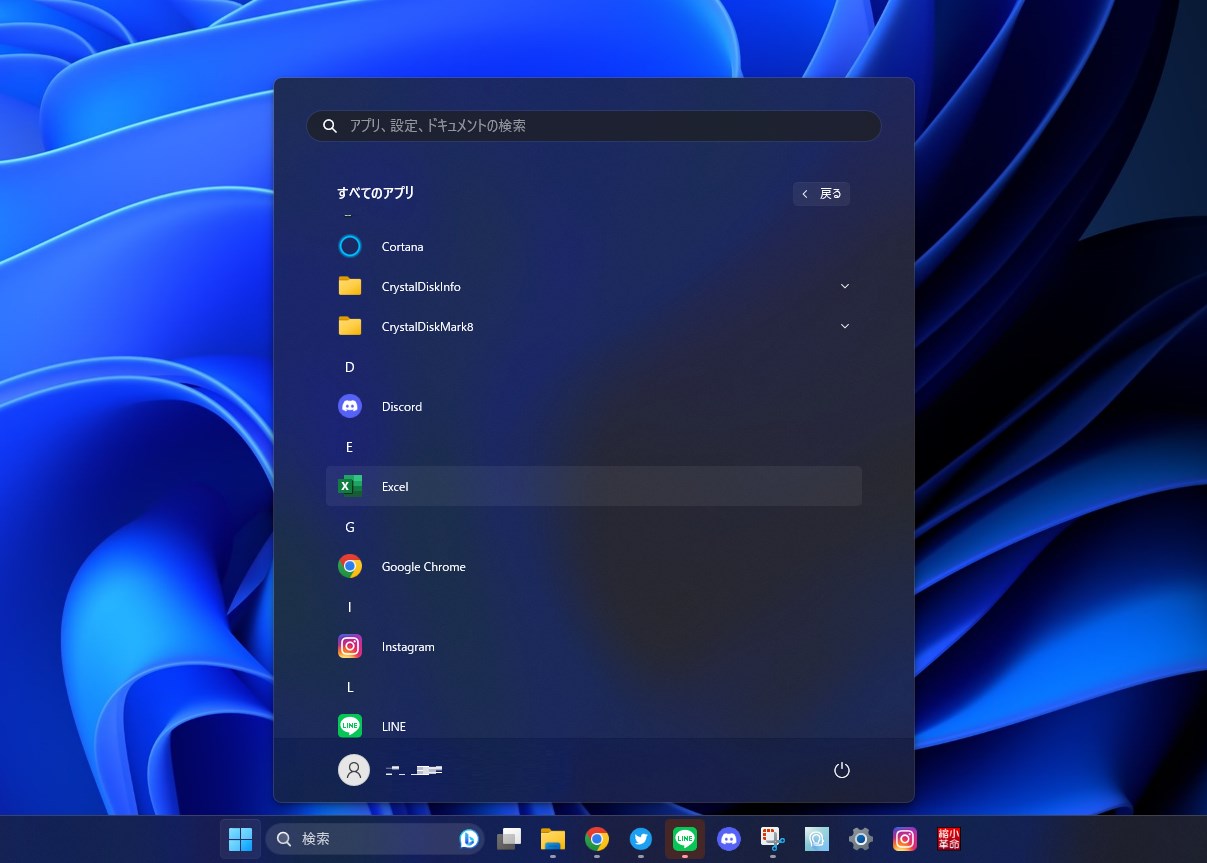The image size is (1207, 863).
Task: Click the CrystalDiskInfo folder icon
Action: [350, 286]
